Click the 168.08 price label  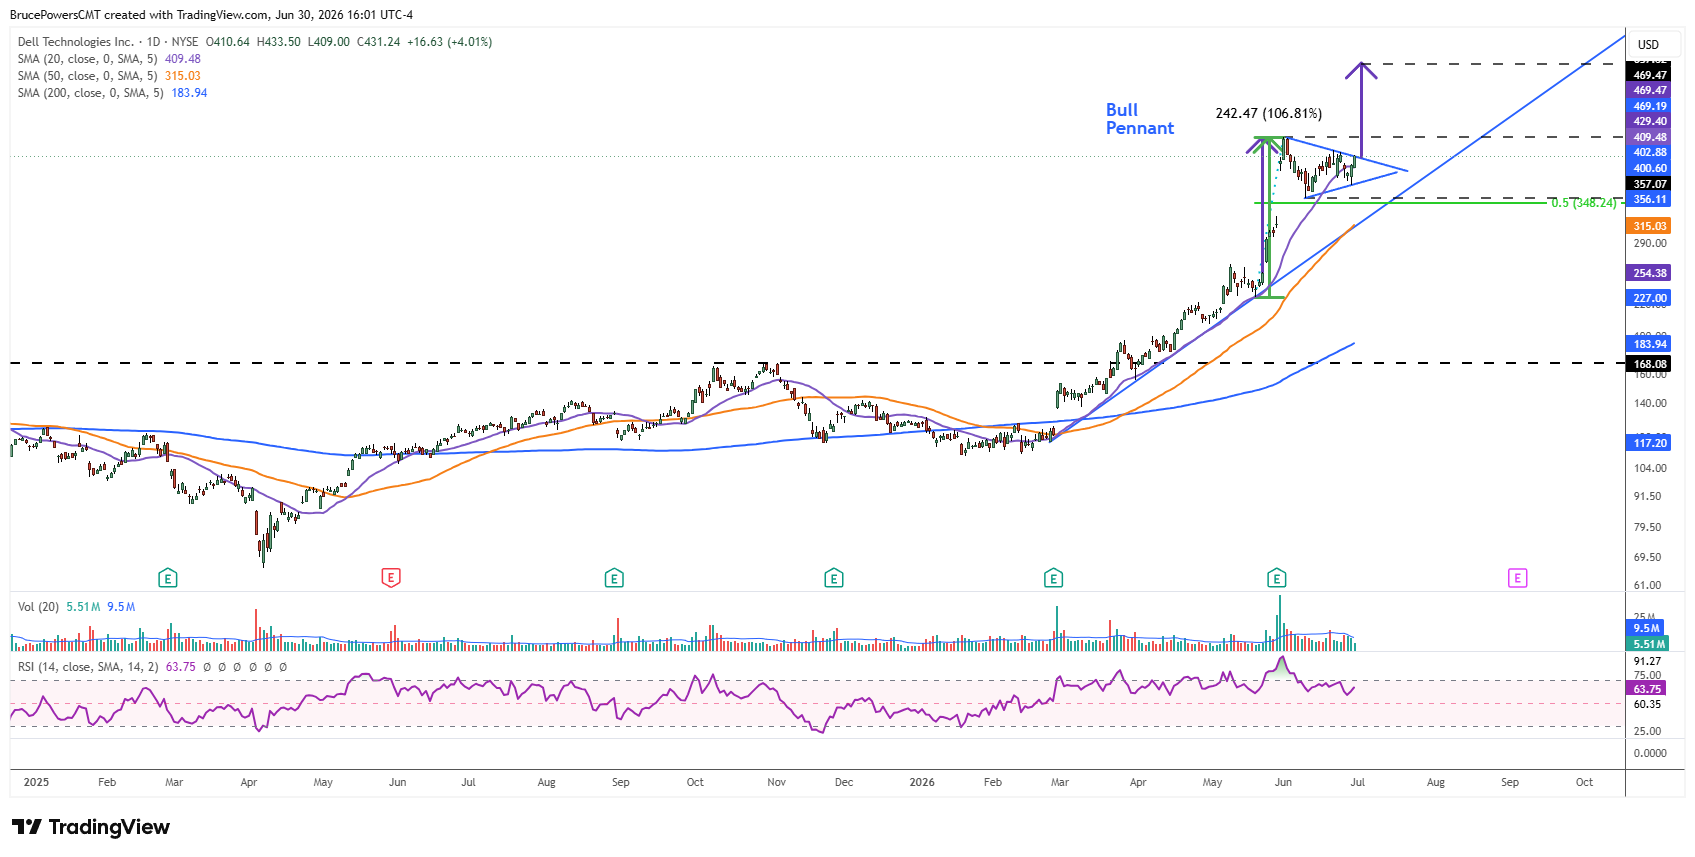tap(1650, 364)
